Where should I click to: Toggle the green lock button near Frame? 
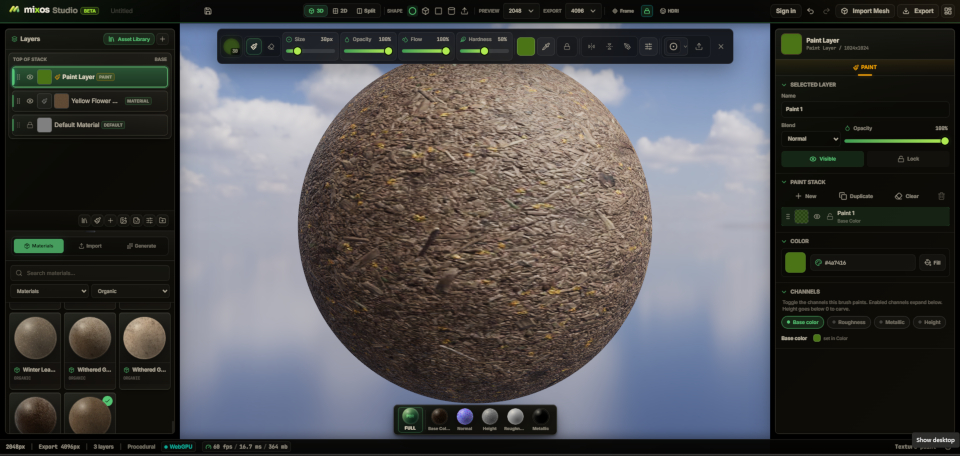(x=647, y=11)
